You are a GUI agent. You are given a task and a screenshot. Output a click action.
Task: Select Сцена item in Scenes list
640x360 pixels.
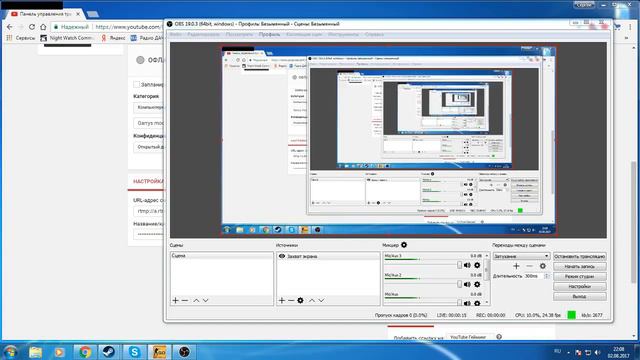coord(222,256)
